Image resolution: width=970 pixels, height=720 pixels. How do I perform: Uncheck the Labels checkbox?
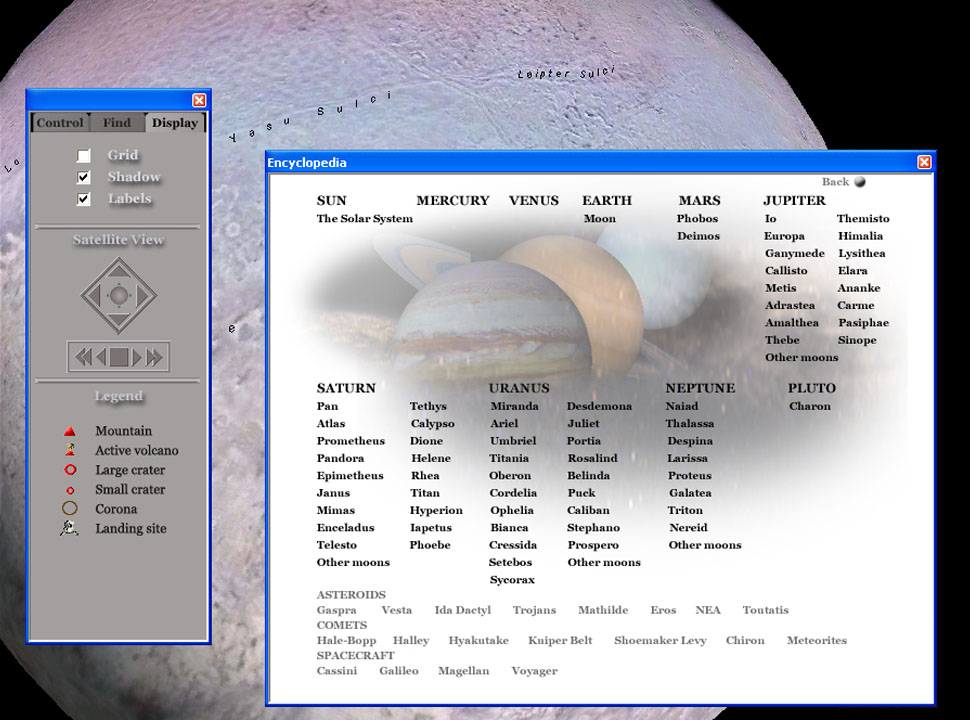(84, 199)
